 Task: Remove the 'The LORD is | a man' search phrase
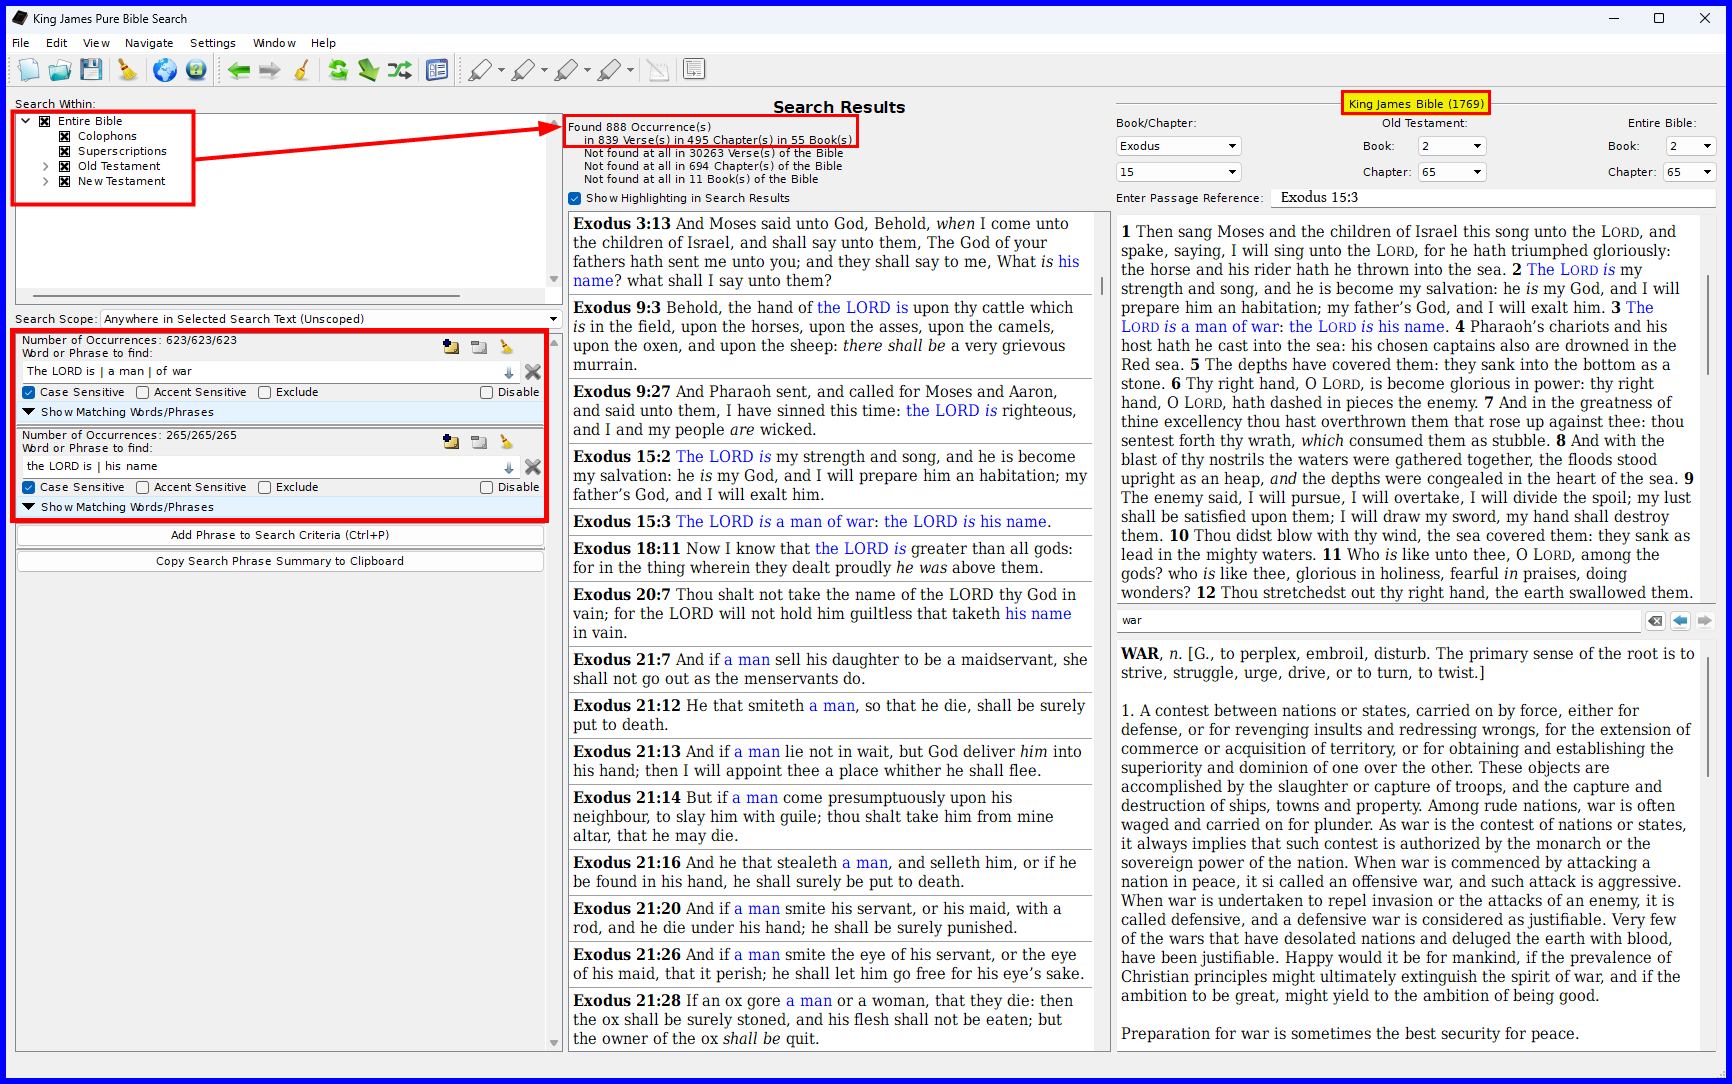(x=533, y=372)
